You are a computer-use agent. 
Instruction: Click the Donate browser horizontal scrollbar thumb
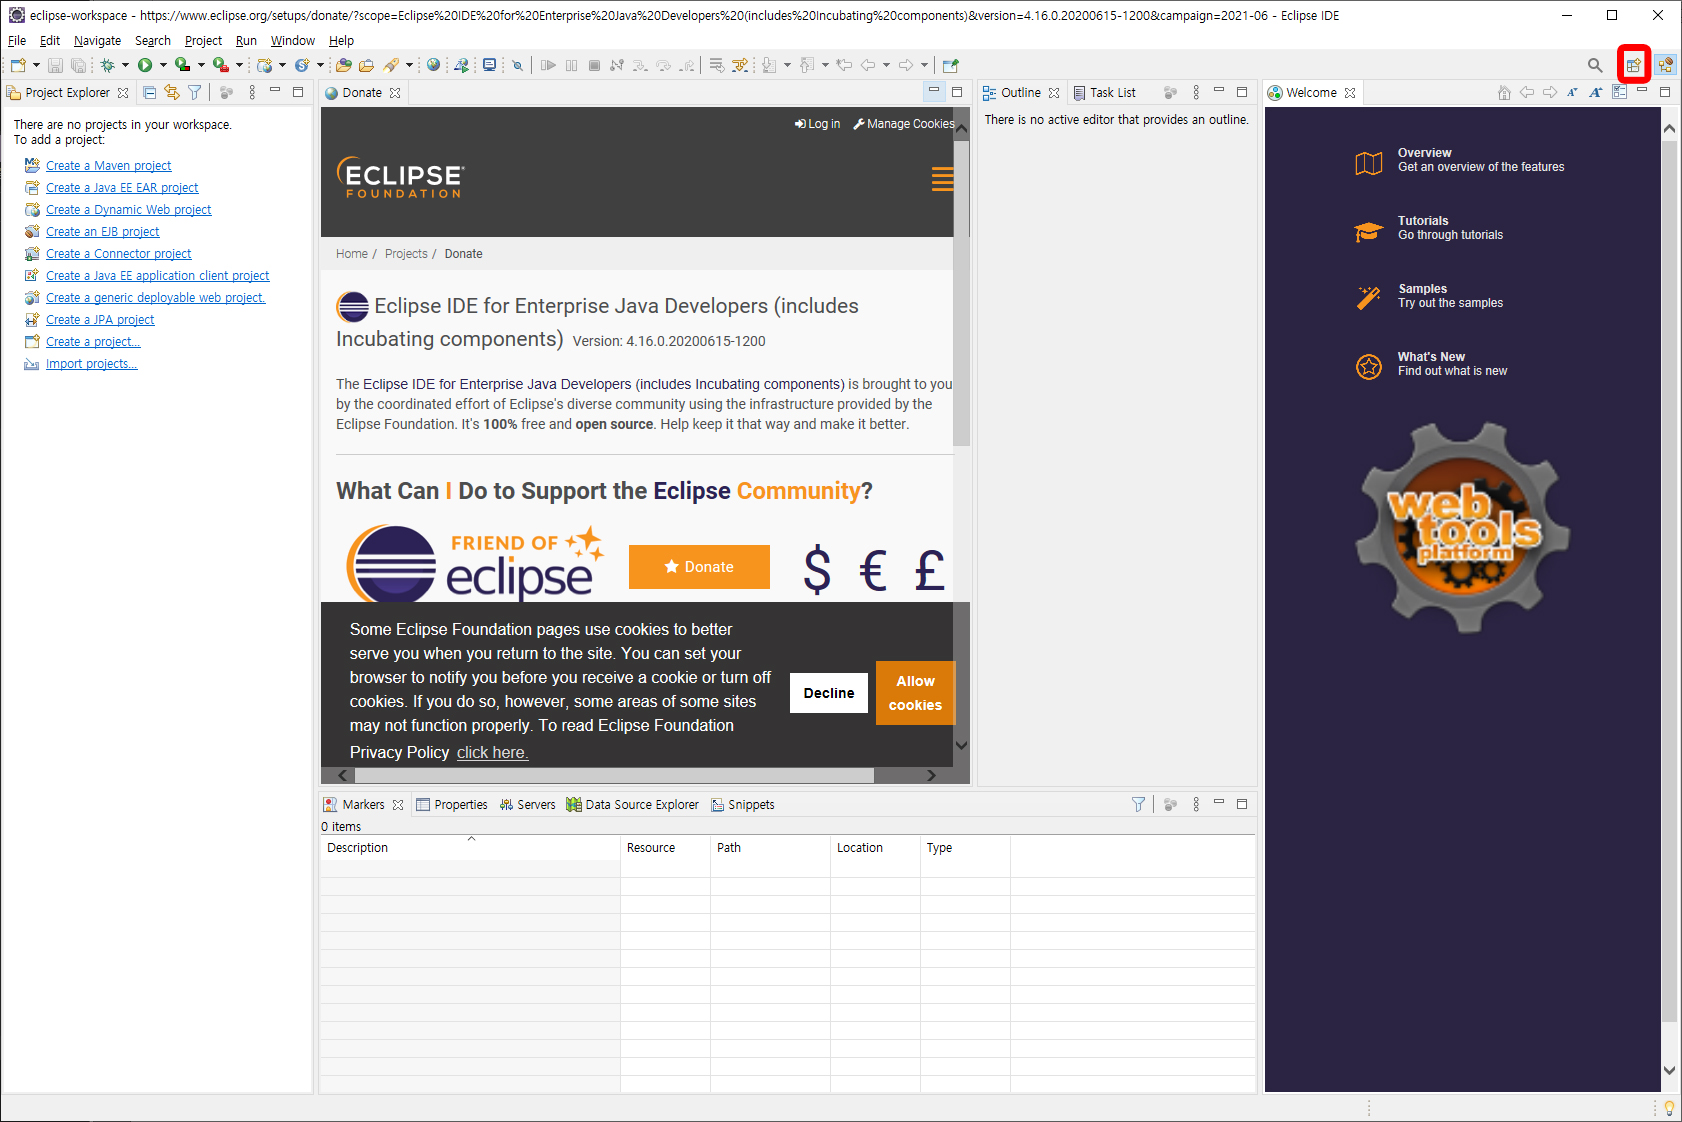614,775
